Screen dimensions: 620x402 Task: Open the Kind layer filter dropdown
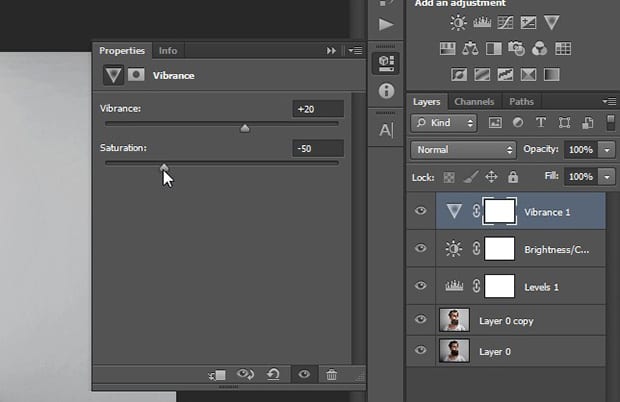[x=444, y=123]
